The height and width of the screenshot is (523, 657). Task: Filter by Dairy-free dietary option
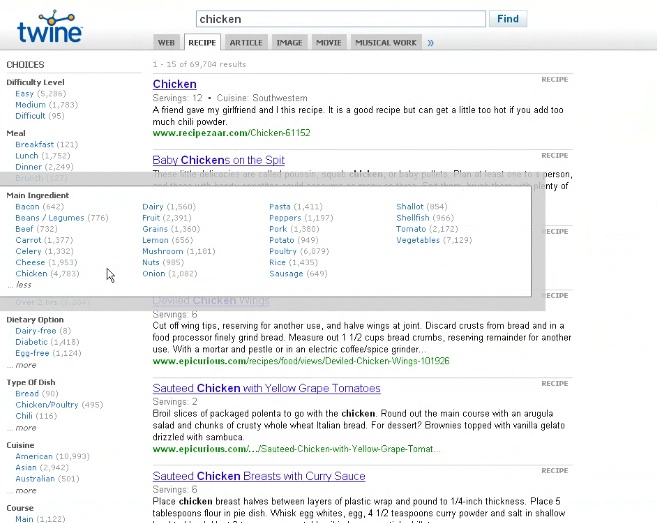[36, 331]
